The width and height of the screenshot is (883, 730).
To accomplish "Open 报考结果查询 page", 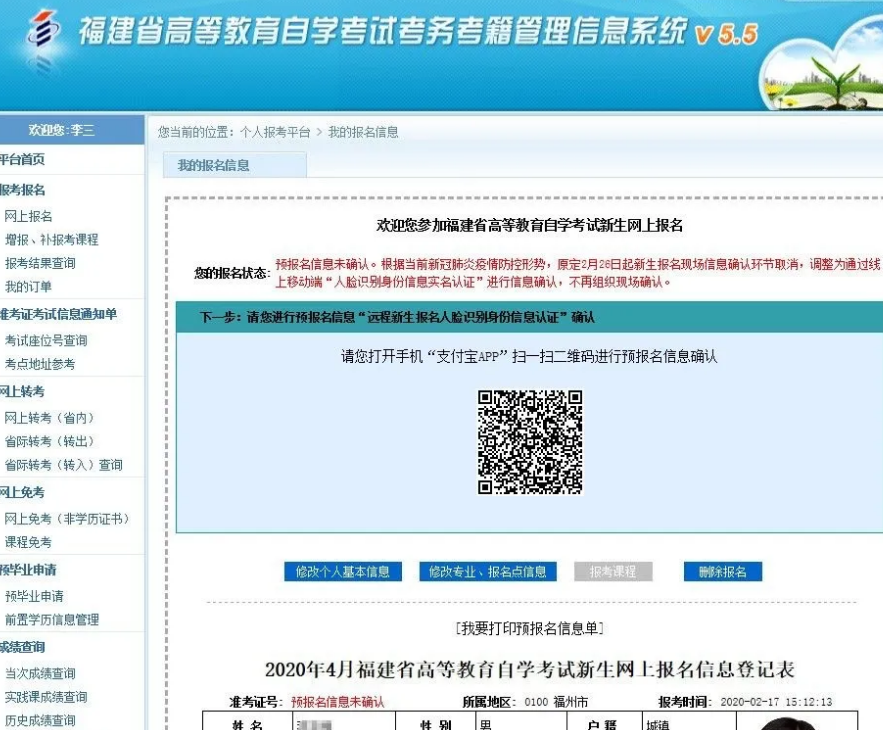I will [x=40, y=263].
